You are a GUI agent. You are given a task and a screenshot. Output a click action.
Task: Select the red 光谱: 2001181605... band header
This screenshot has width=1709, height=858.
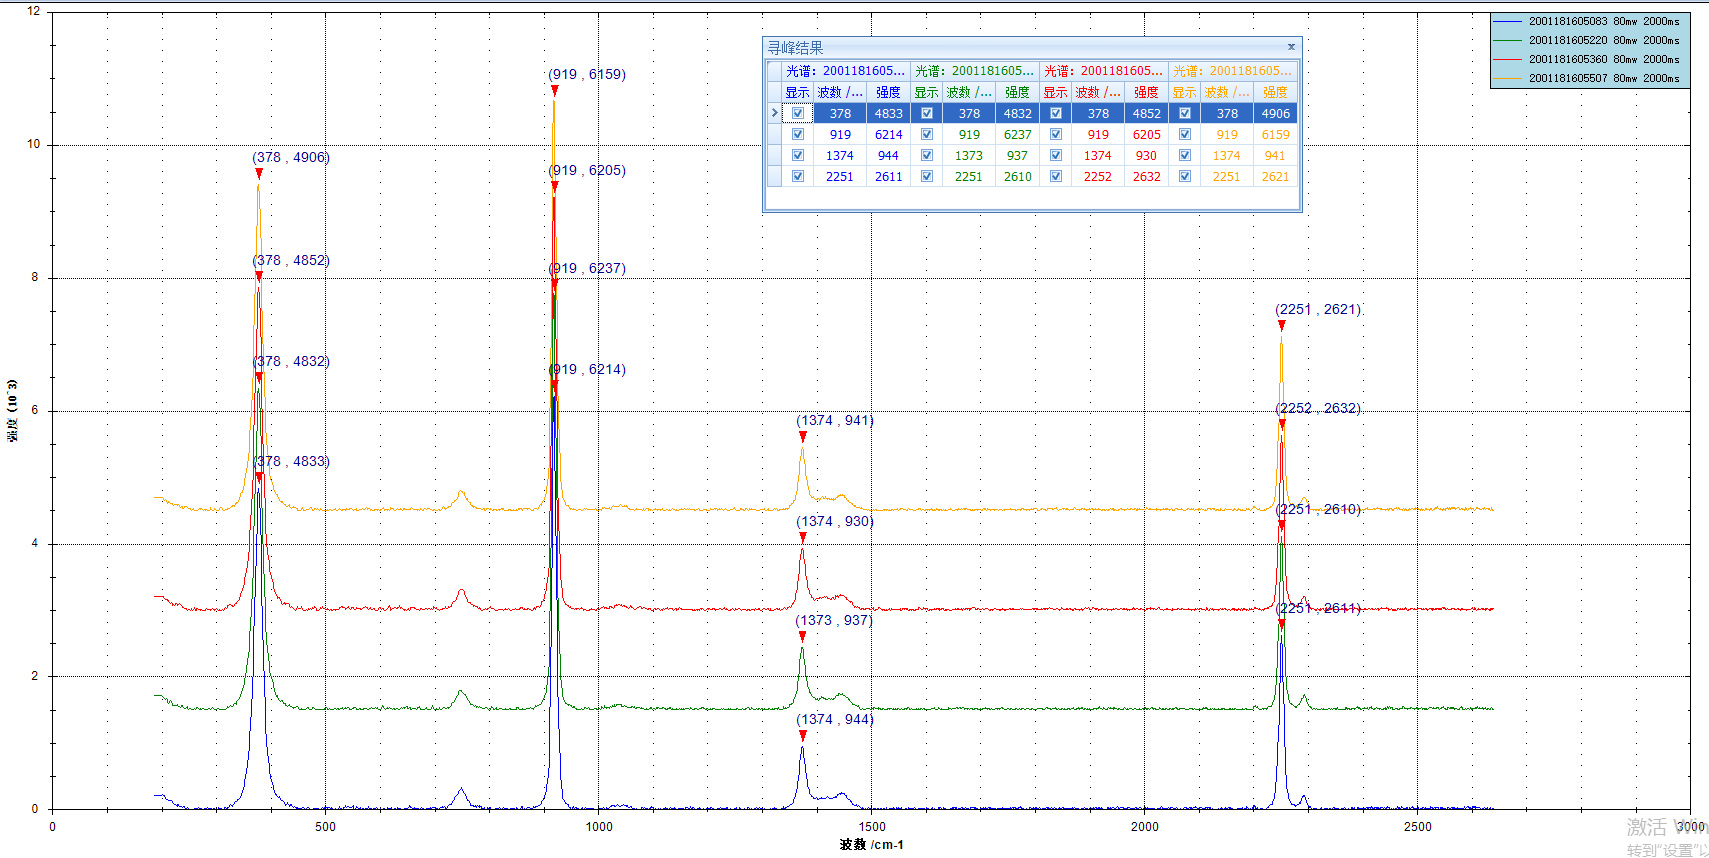coord(1104,71)
